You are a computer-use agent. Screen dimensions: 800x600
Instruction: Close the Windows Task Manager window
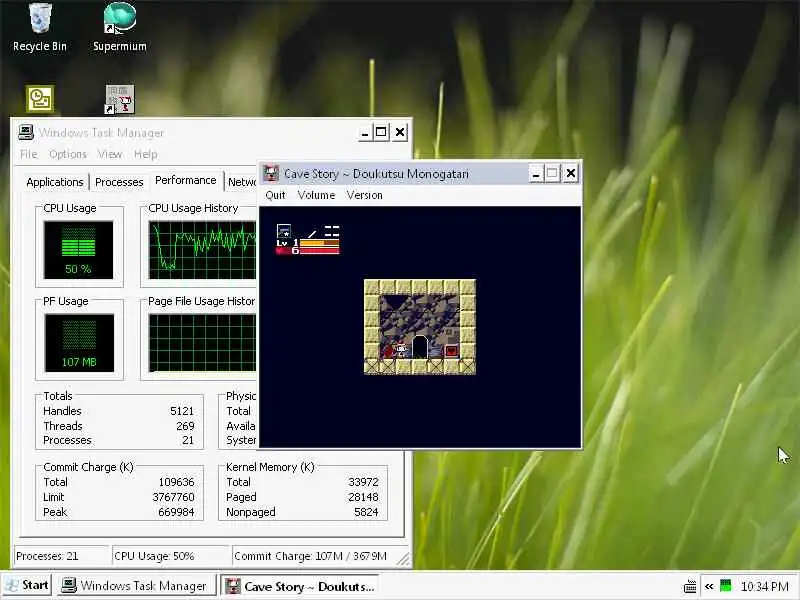click(x=400, y=133)
